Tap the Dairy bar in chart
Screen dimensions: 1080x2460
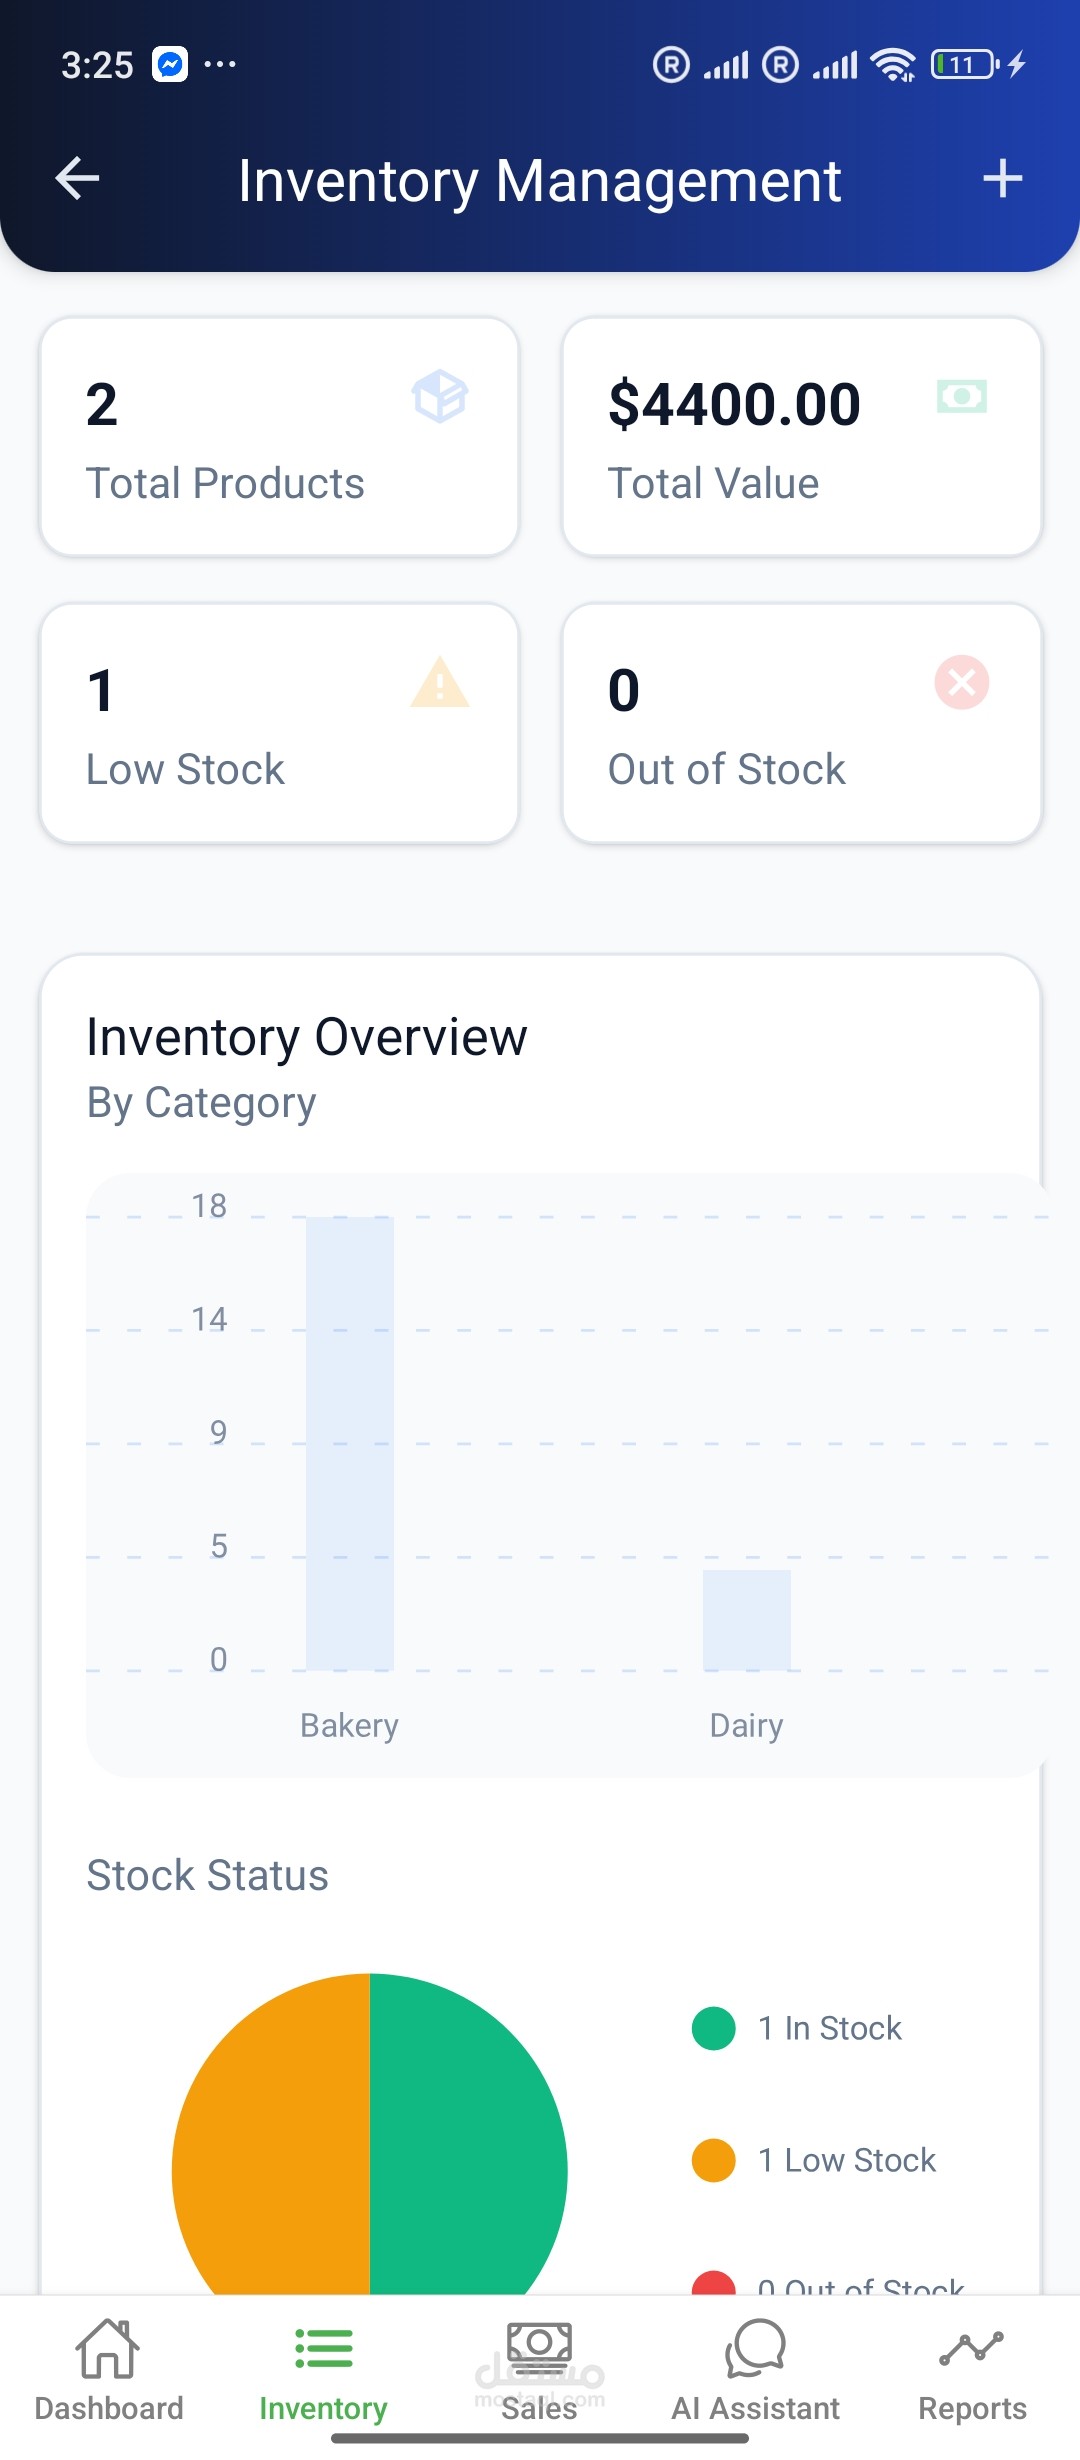(x=746, y=1620)
